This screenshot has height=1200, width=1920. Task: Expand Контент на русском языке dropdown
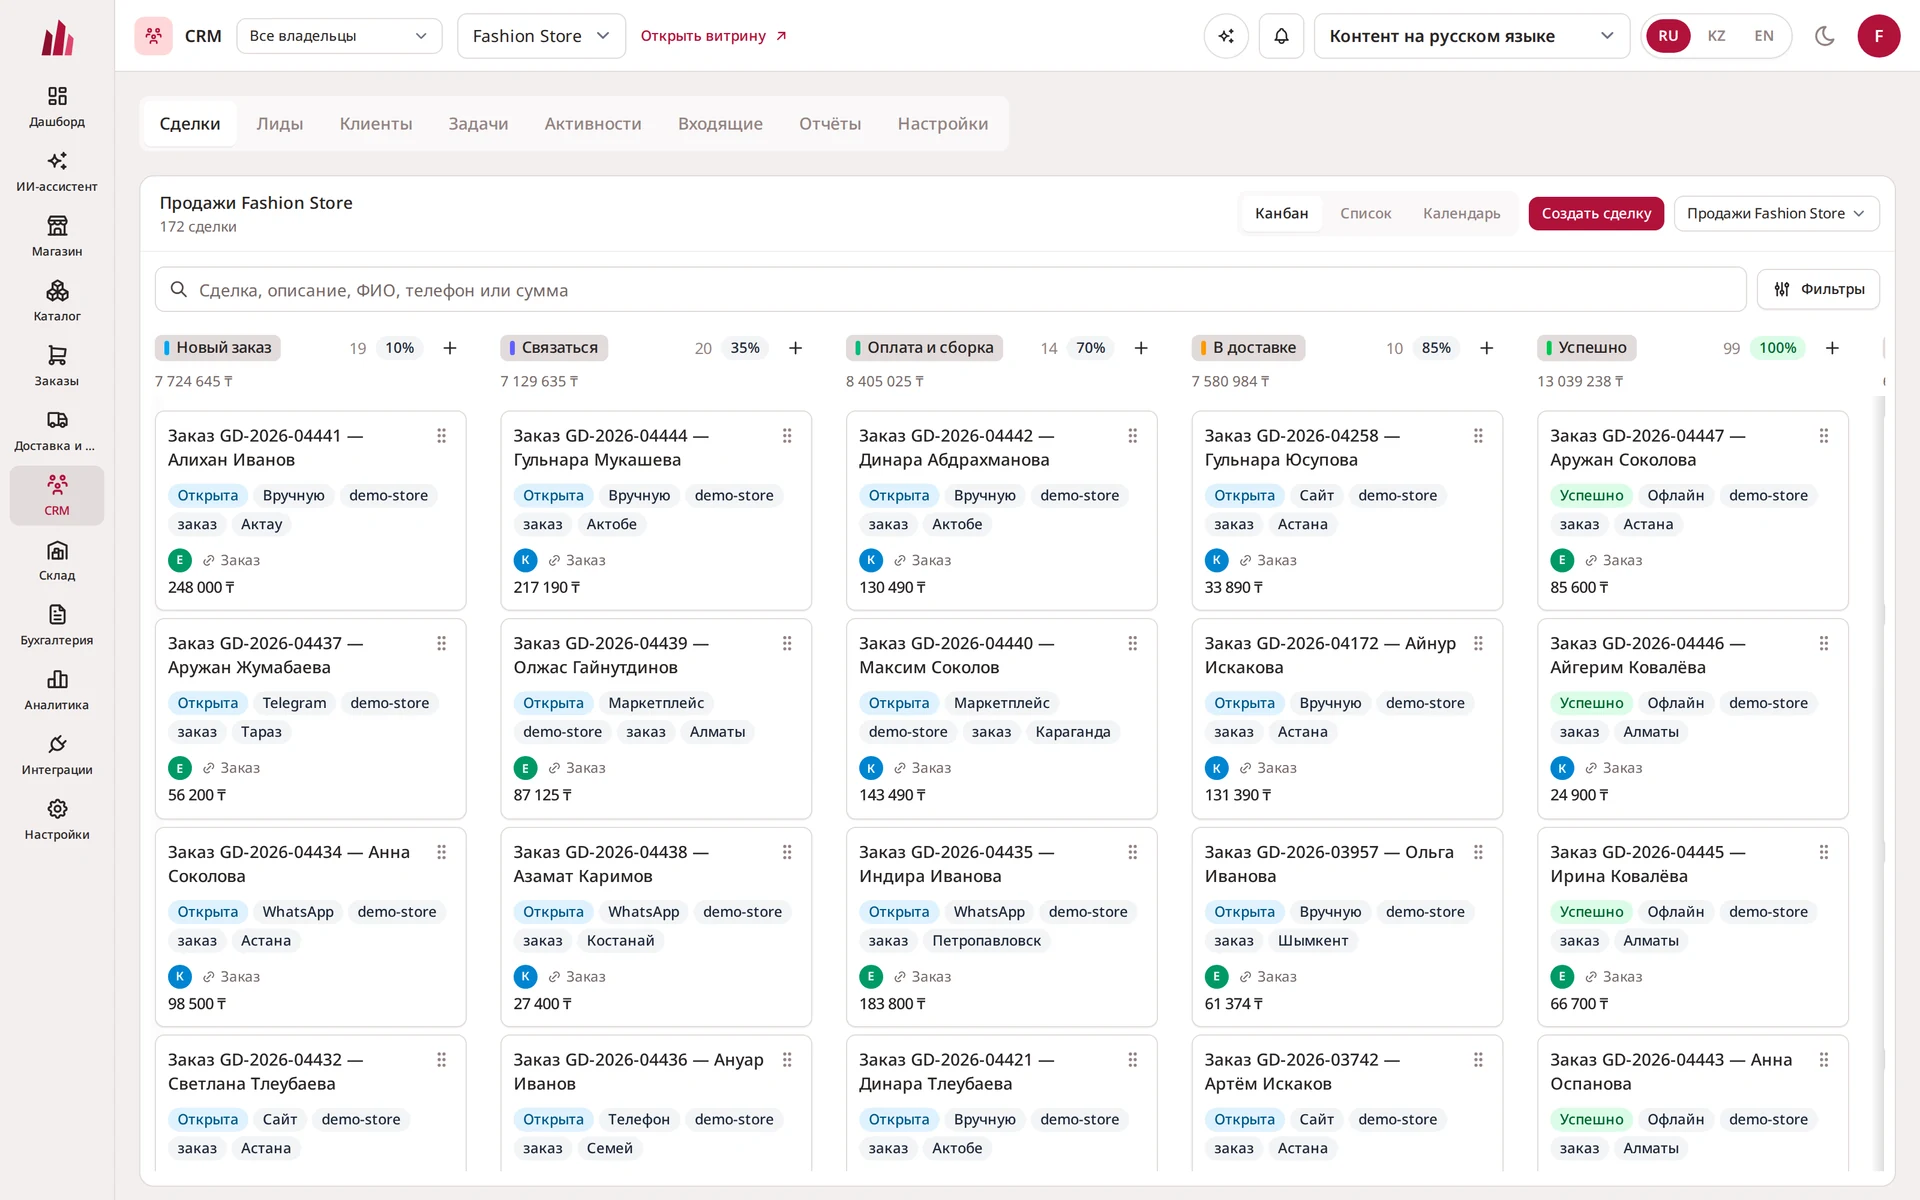[x=1471, y=36]
